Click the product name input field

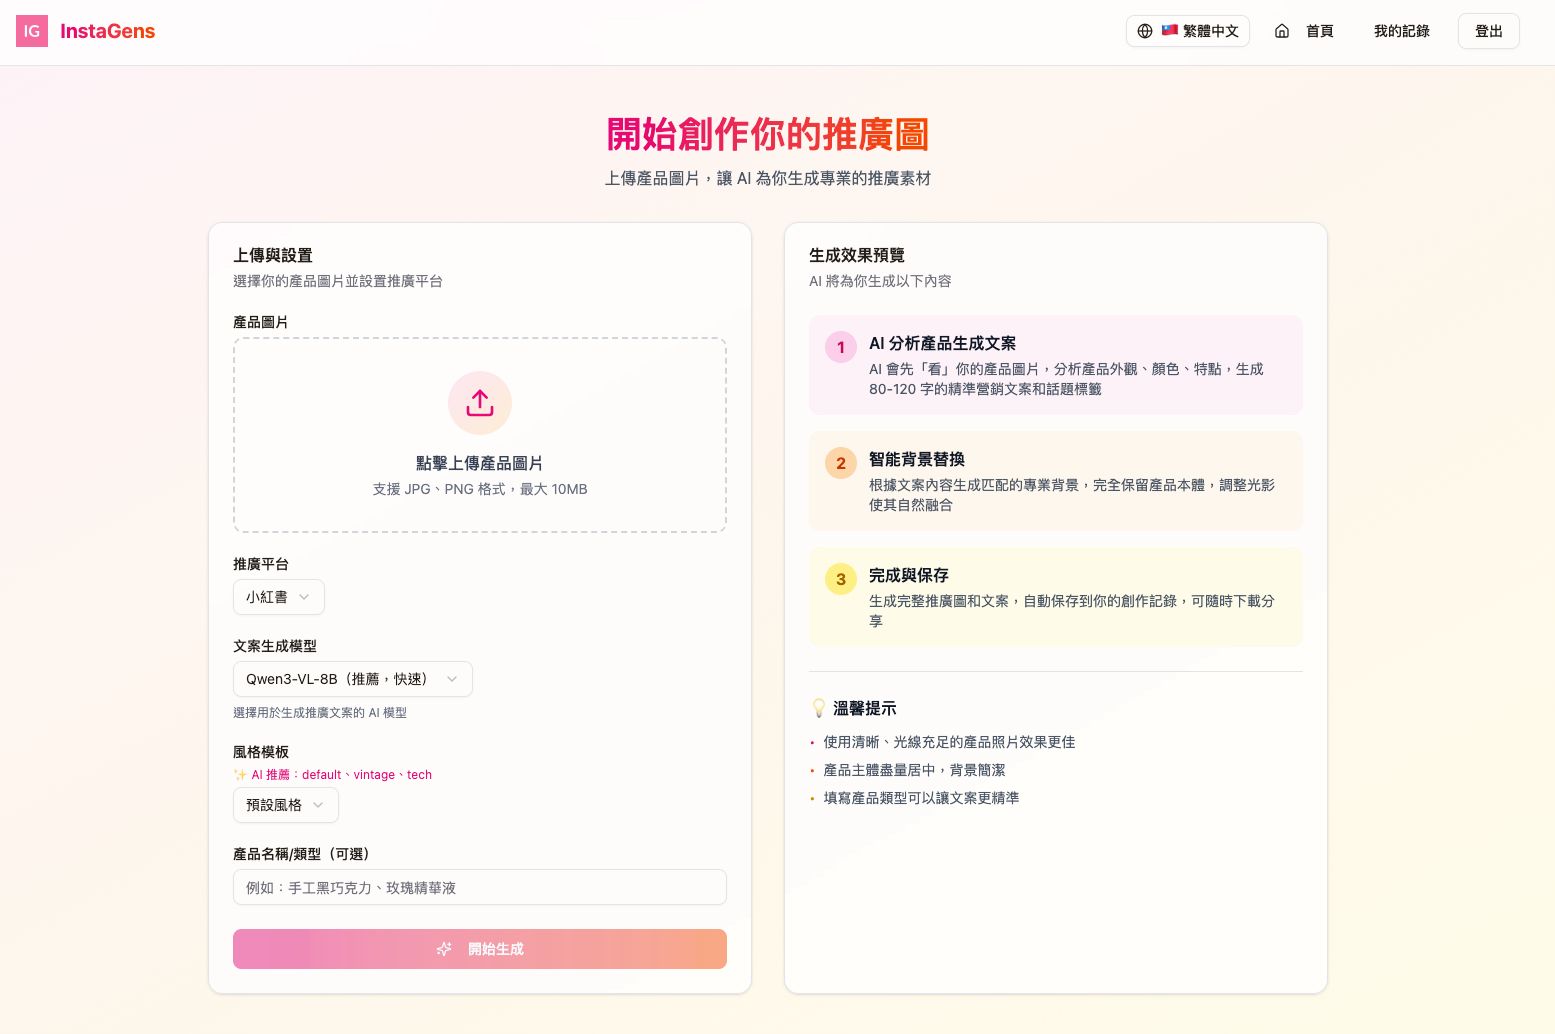click(479, 887)
